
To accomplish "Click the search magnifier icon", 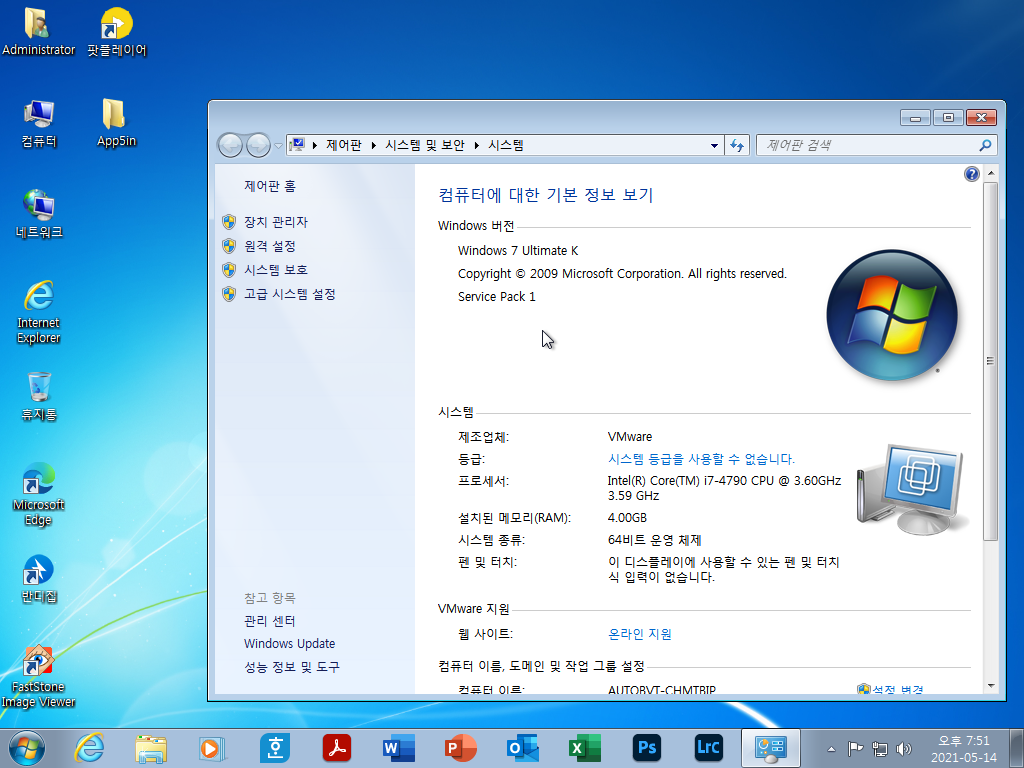I will [x=985, y=145].
